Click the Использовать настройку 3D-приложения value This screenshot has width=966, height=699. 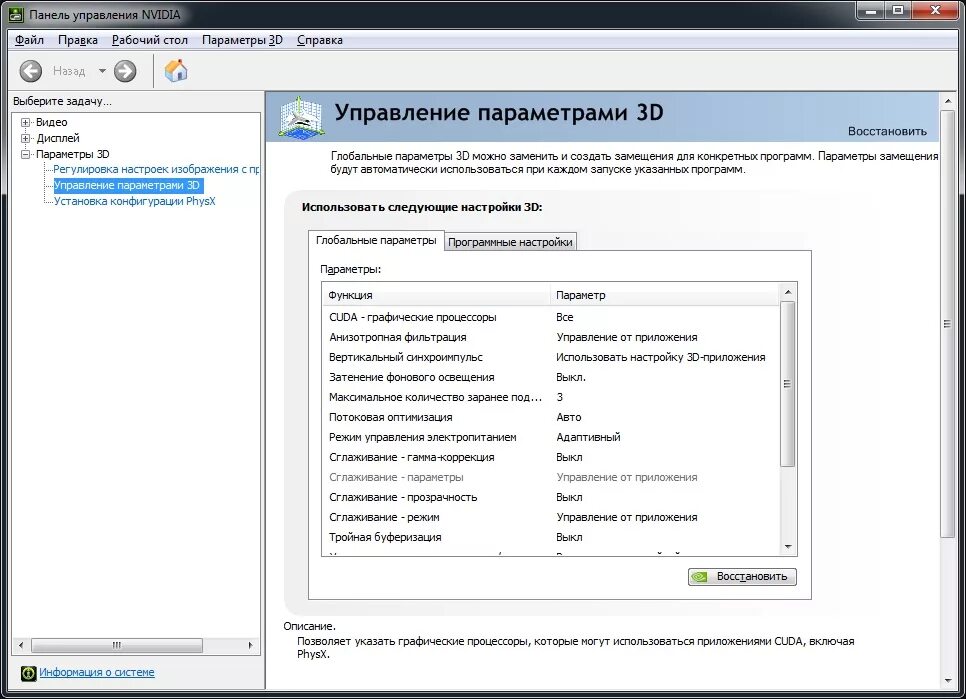660,357
